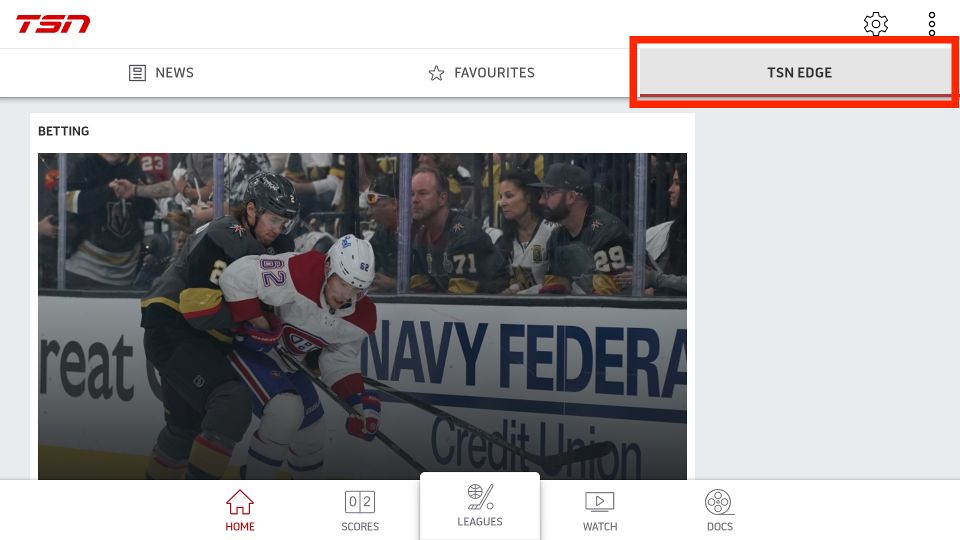Click the Betting section heading
This screenshot has height=540, width=960.
pos(63,131)
